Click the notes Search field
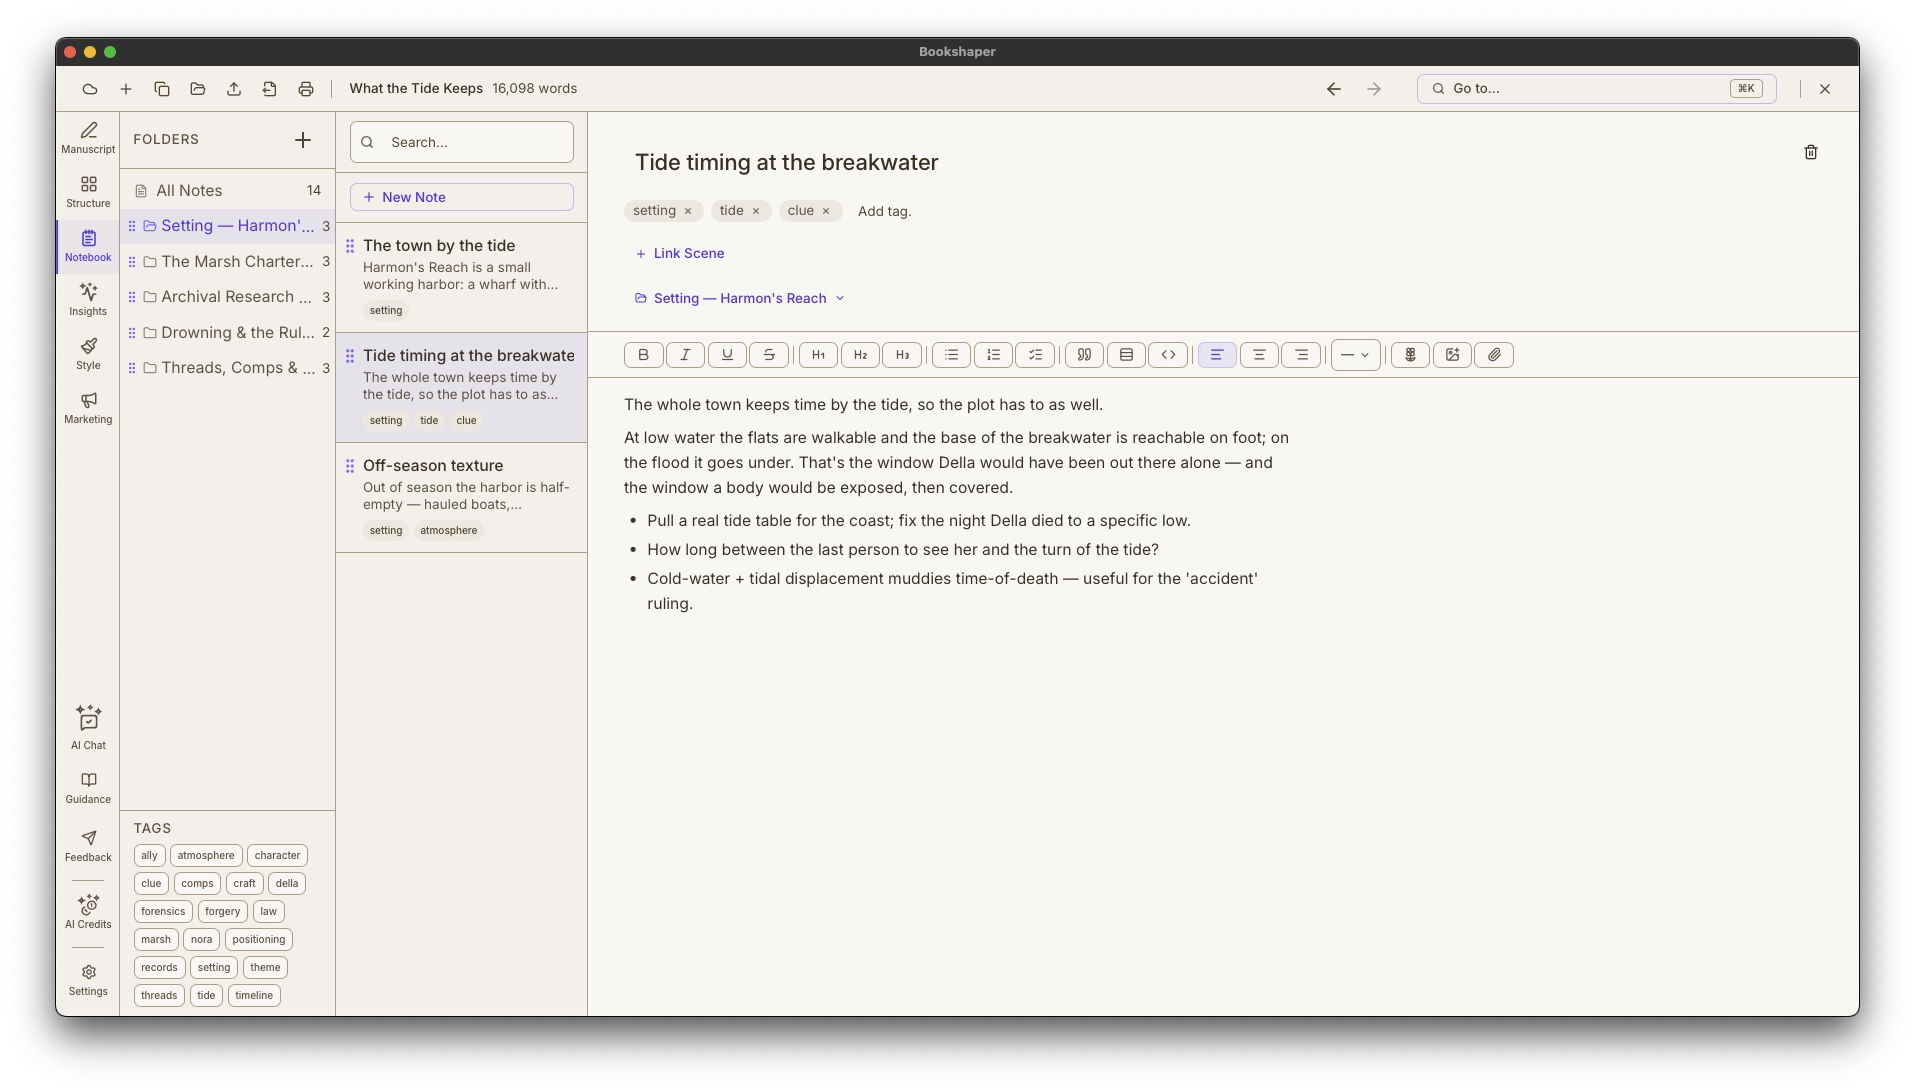This screenshot has height=1090, width=1915. click(462, 142)
